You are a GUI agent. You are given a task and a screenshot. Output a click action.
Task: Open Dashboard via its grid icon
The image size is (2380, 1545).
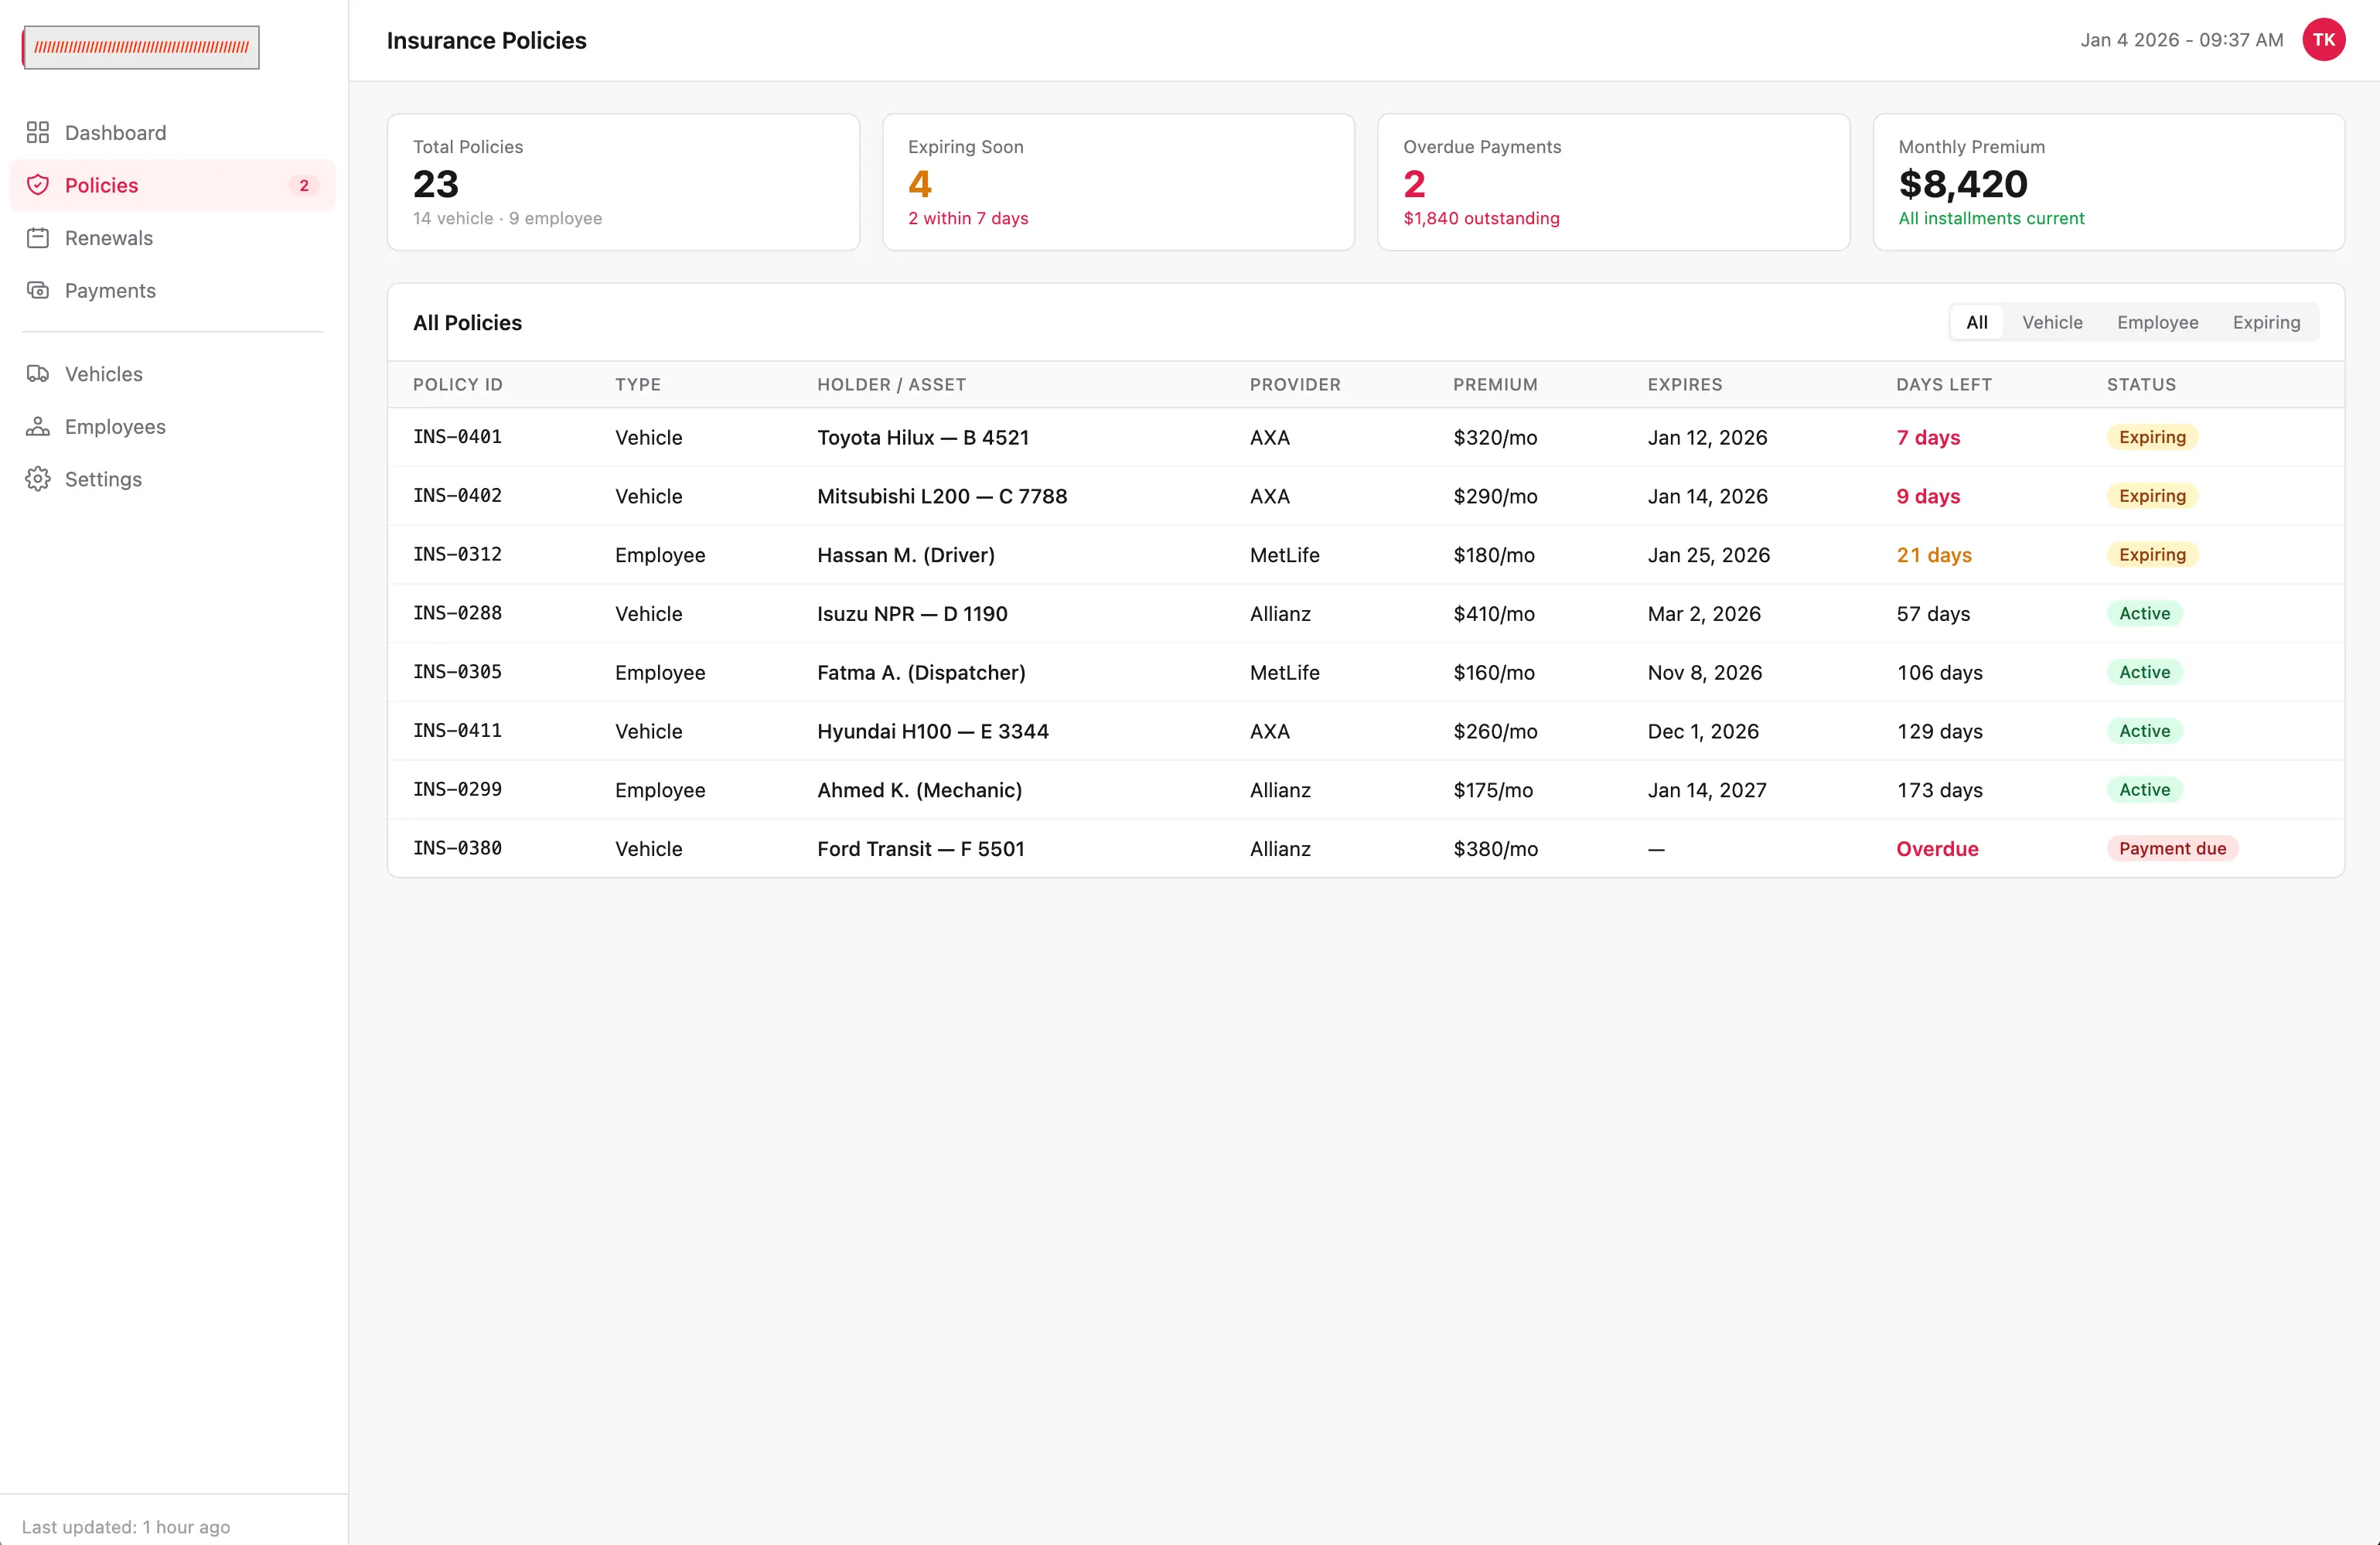pos(38,132)
